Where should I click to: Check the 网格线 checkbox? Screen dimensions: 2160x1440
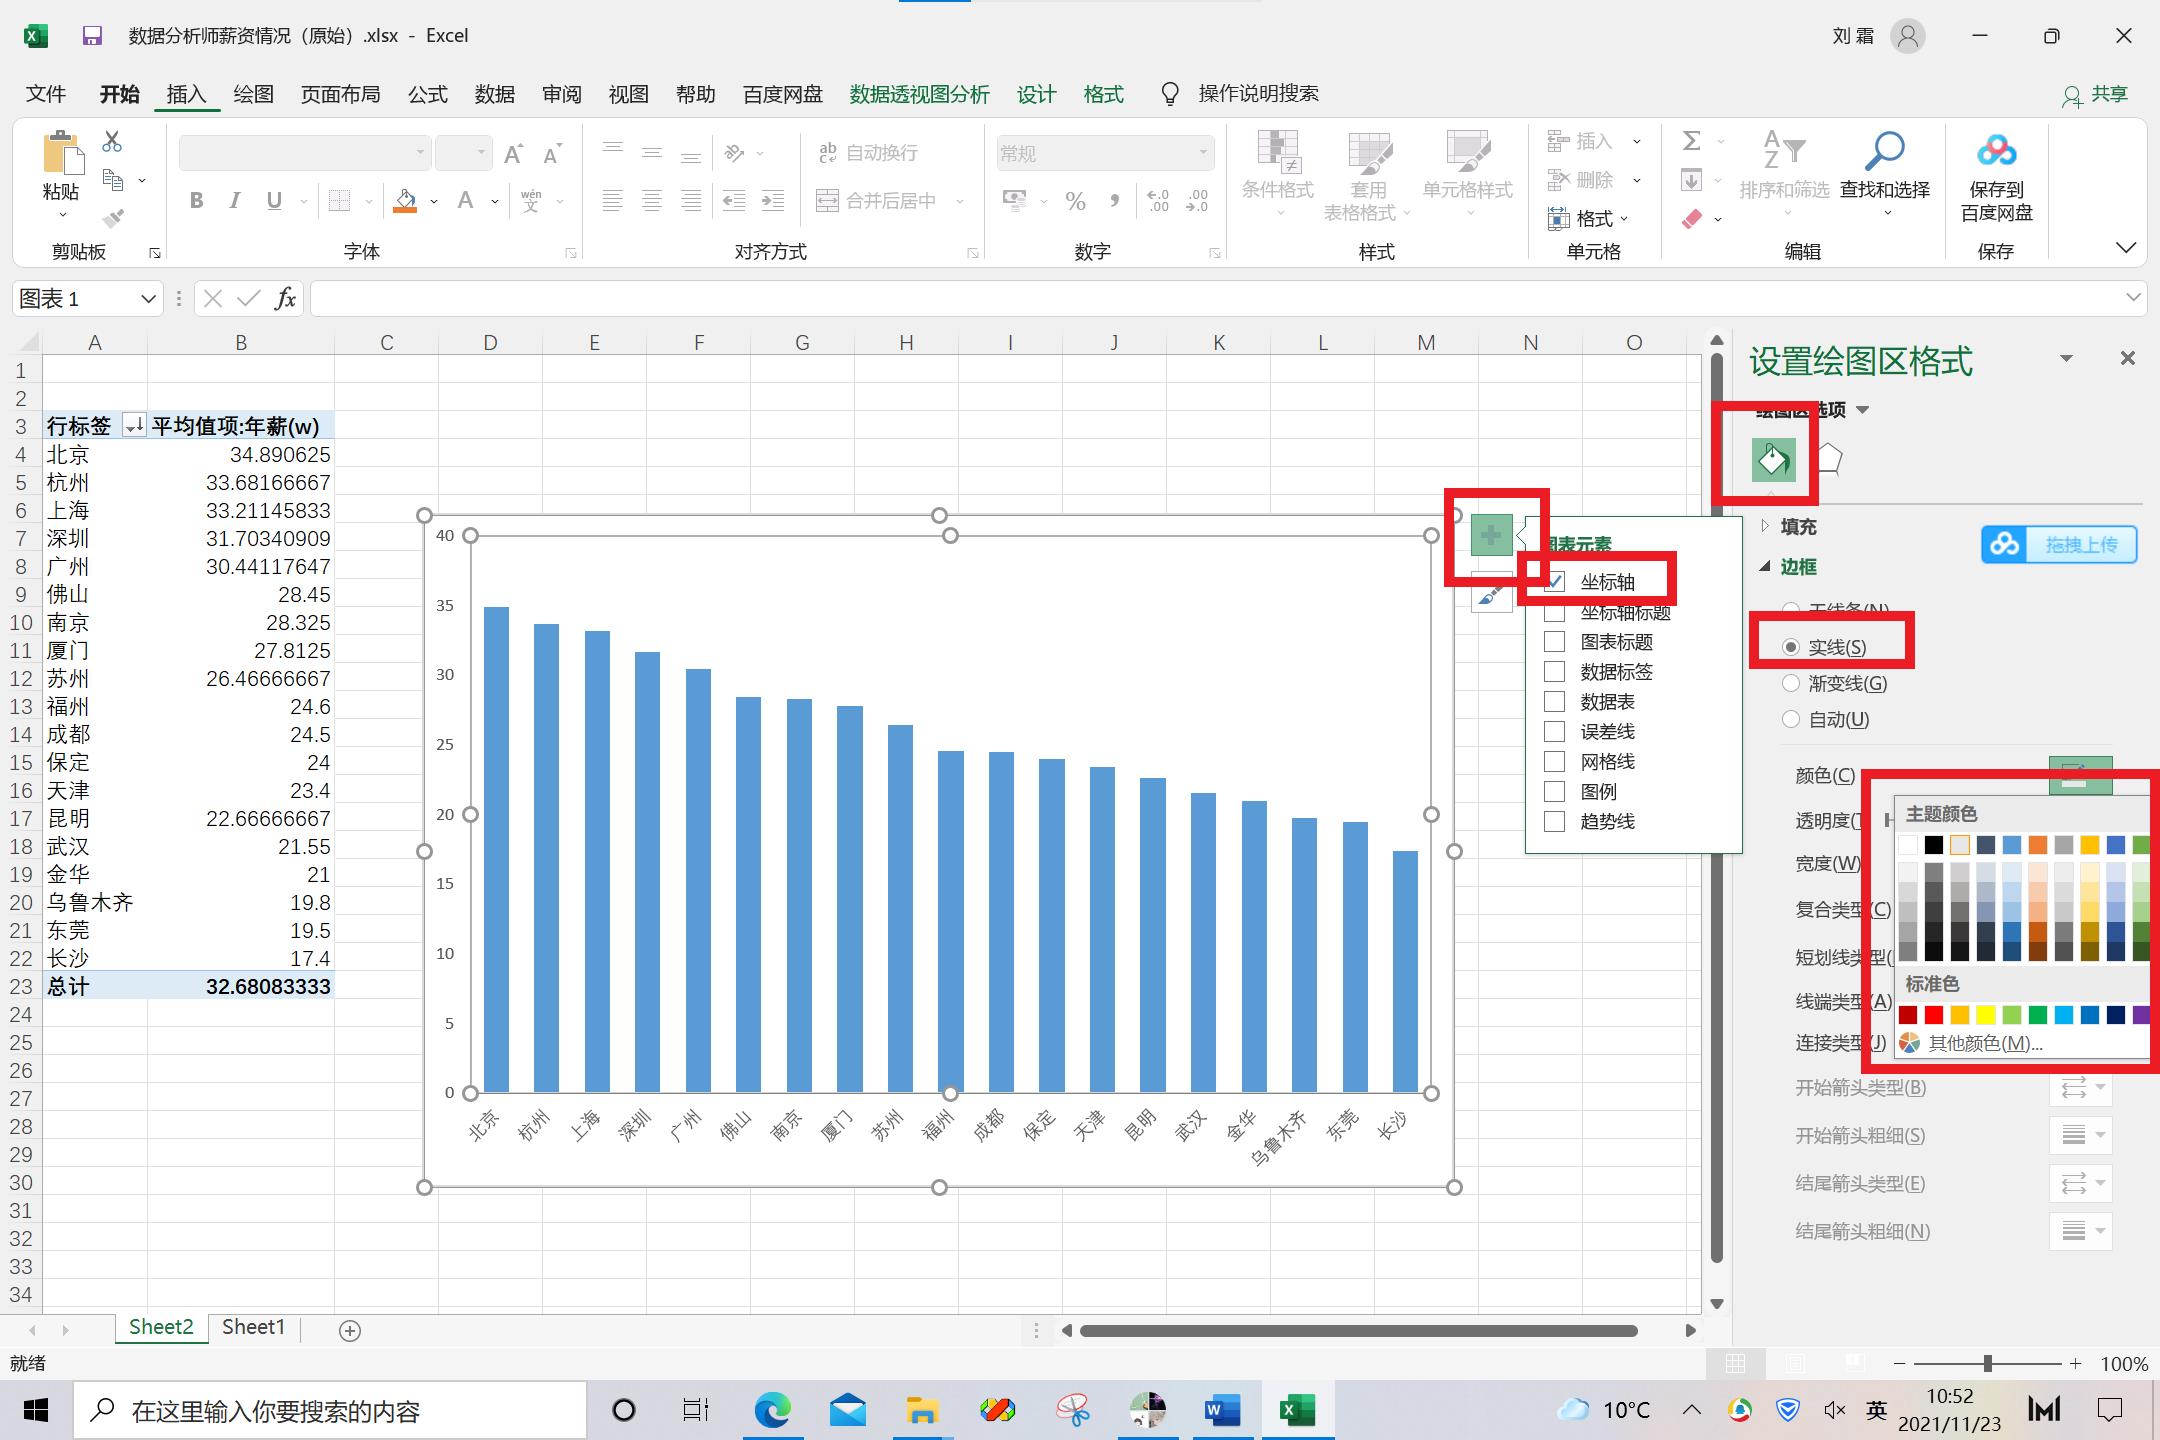pos(1554,762)
